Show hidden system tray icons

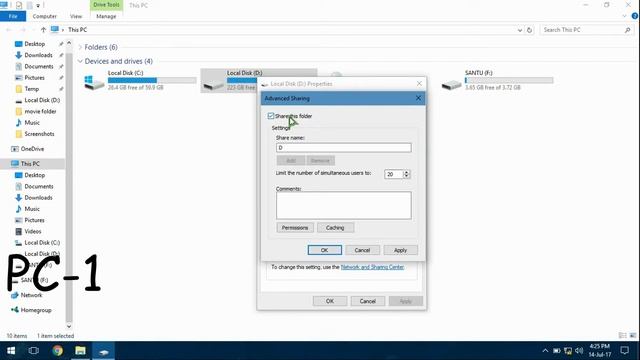point(545,351)
